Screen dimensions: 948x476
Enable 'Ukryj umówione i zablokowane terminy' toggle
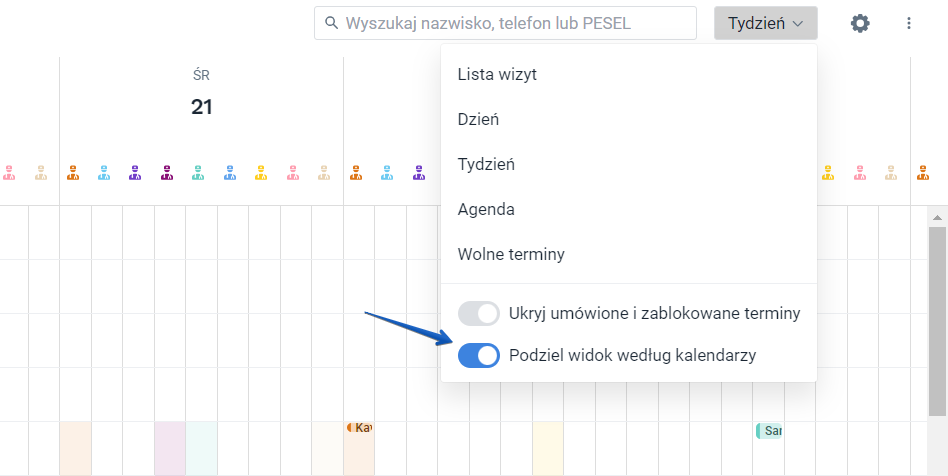(x=478, y=314)
